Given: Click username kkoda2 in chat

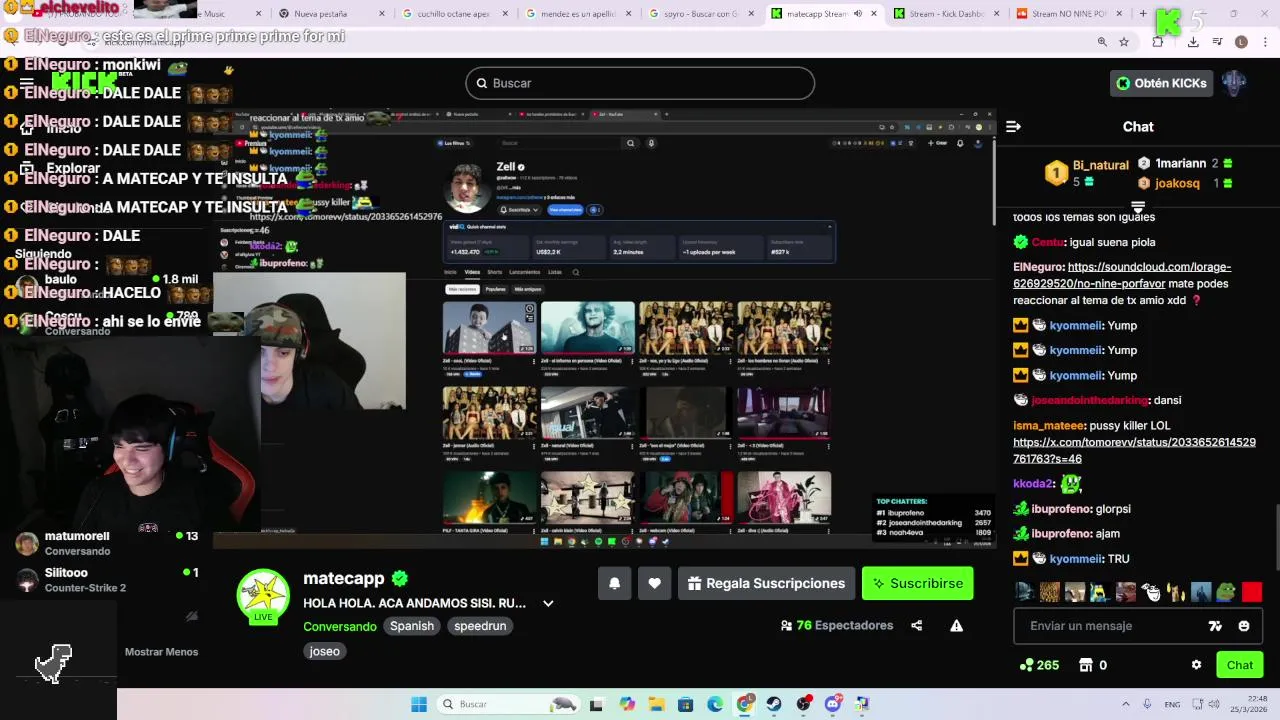Looking at the screenshot, I should [1034, 484].
